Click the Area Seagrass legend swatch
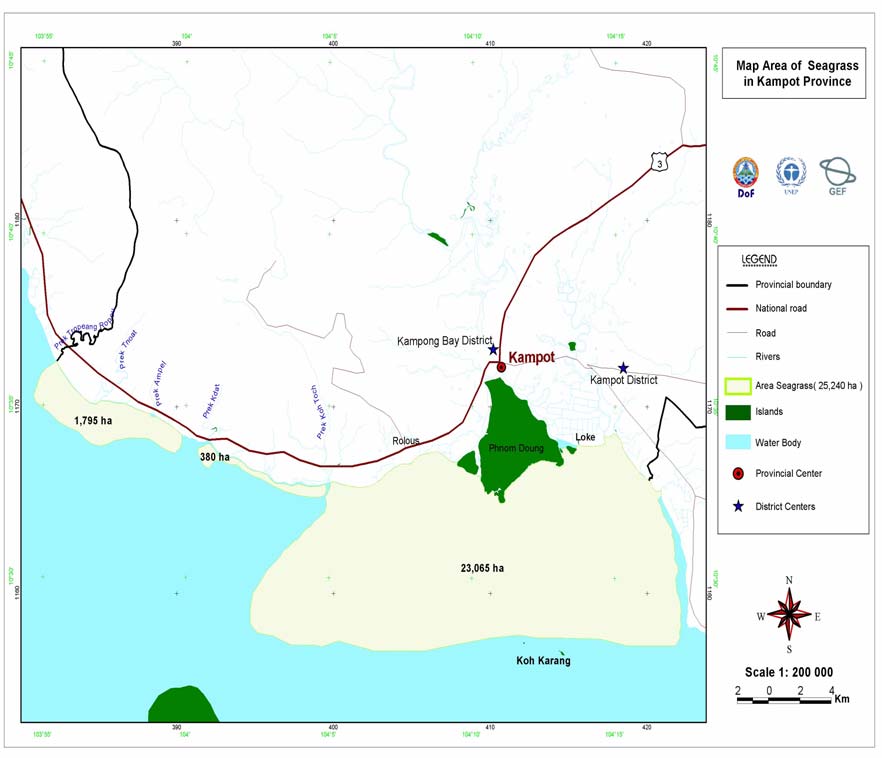Image resolution: width=882 pixels, height=758 pixels. pyautogui.click(x=738, y=386)
